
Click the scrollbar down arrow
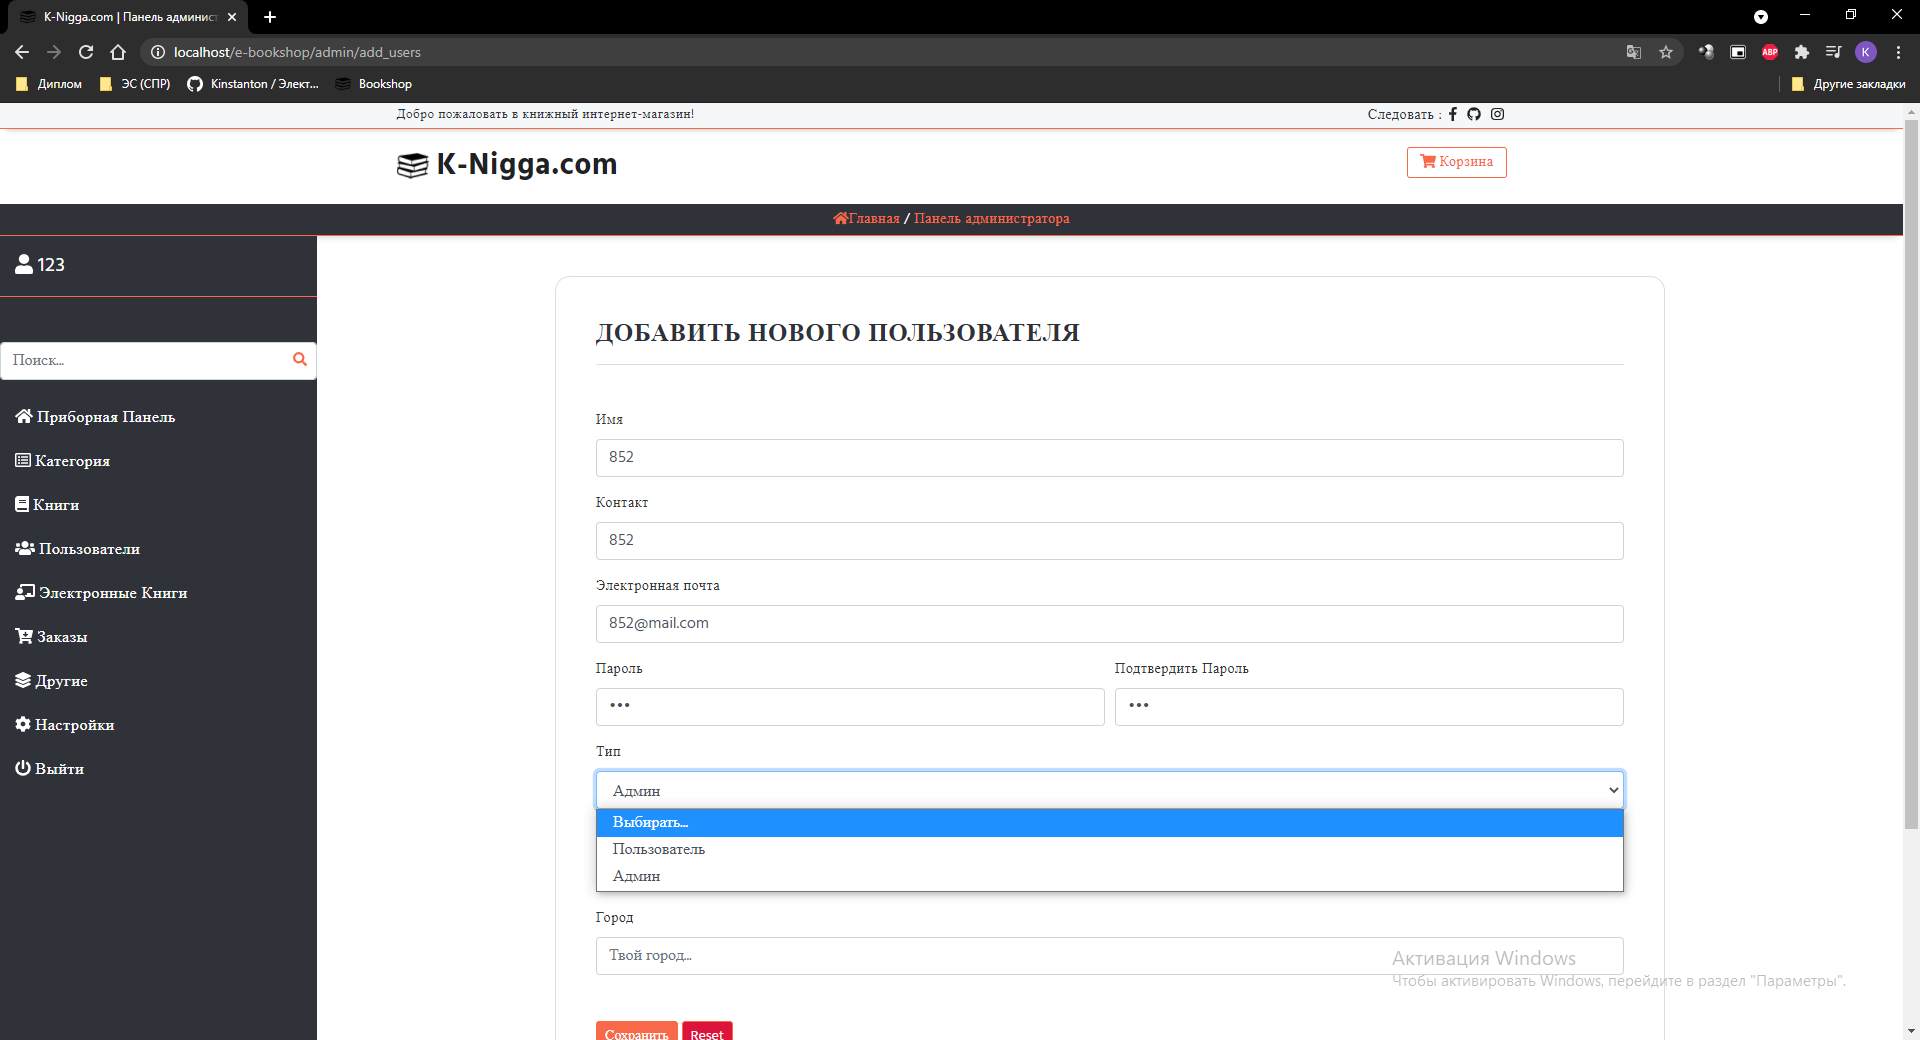coord(1911,1031)
